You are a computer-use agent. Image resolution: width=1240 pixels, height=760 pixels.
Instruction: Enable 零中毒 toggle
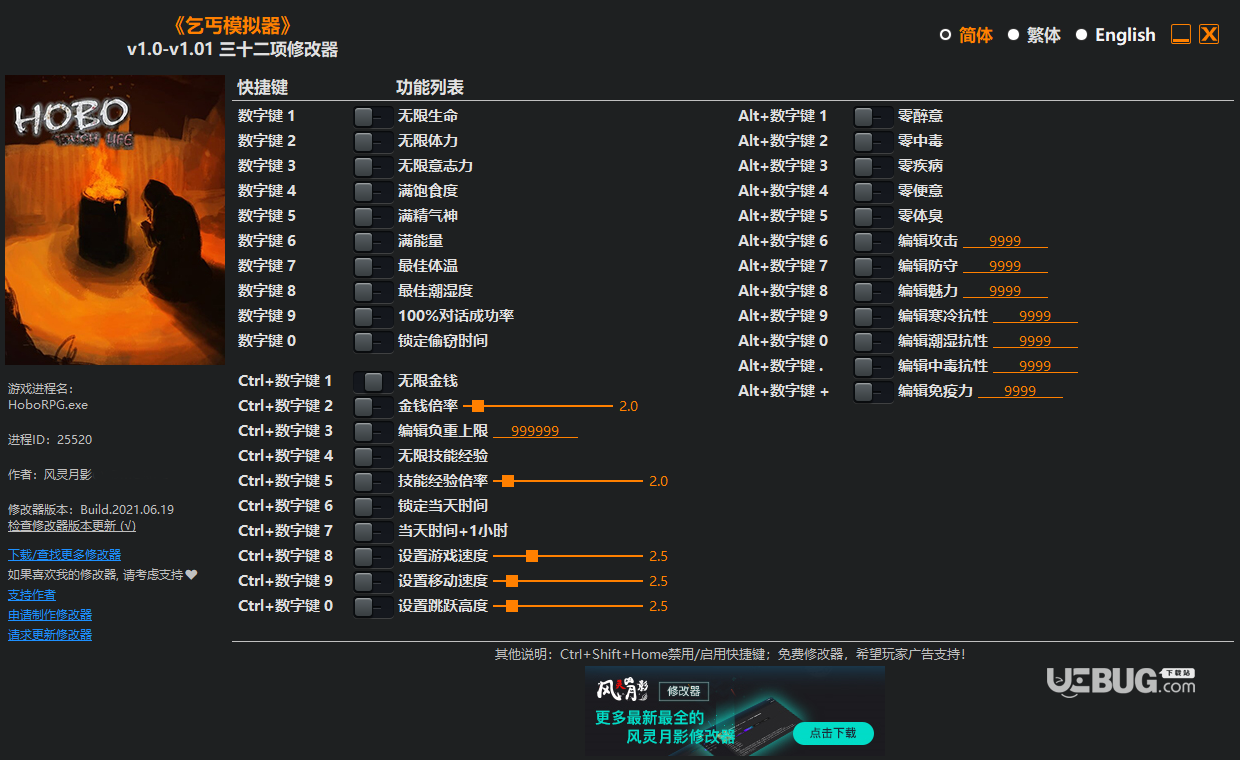coord(874,141)
